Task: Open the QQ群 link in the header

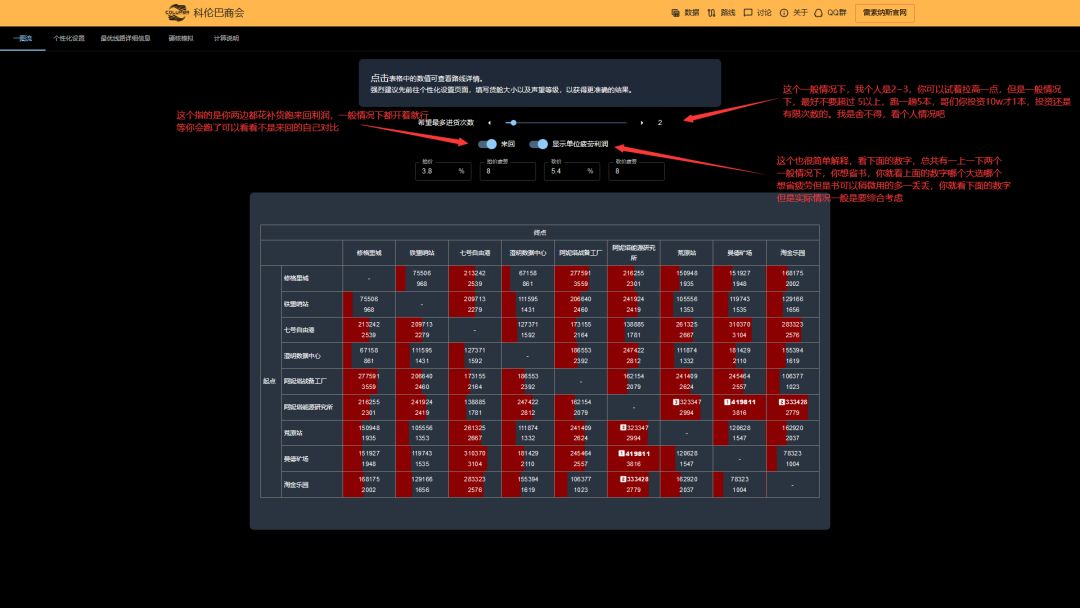Action: point(831,12)
